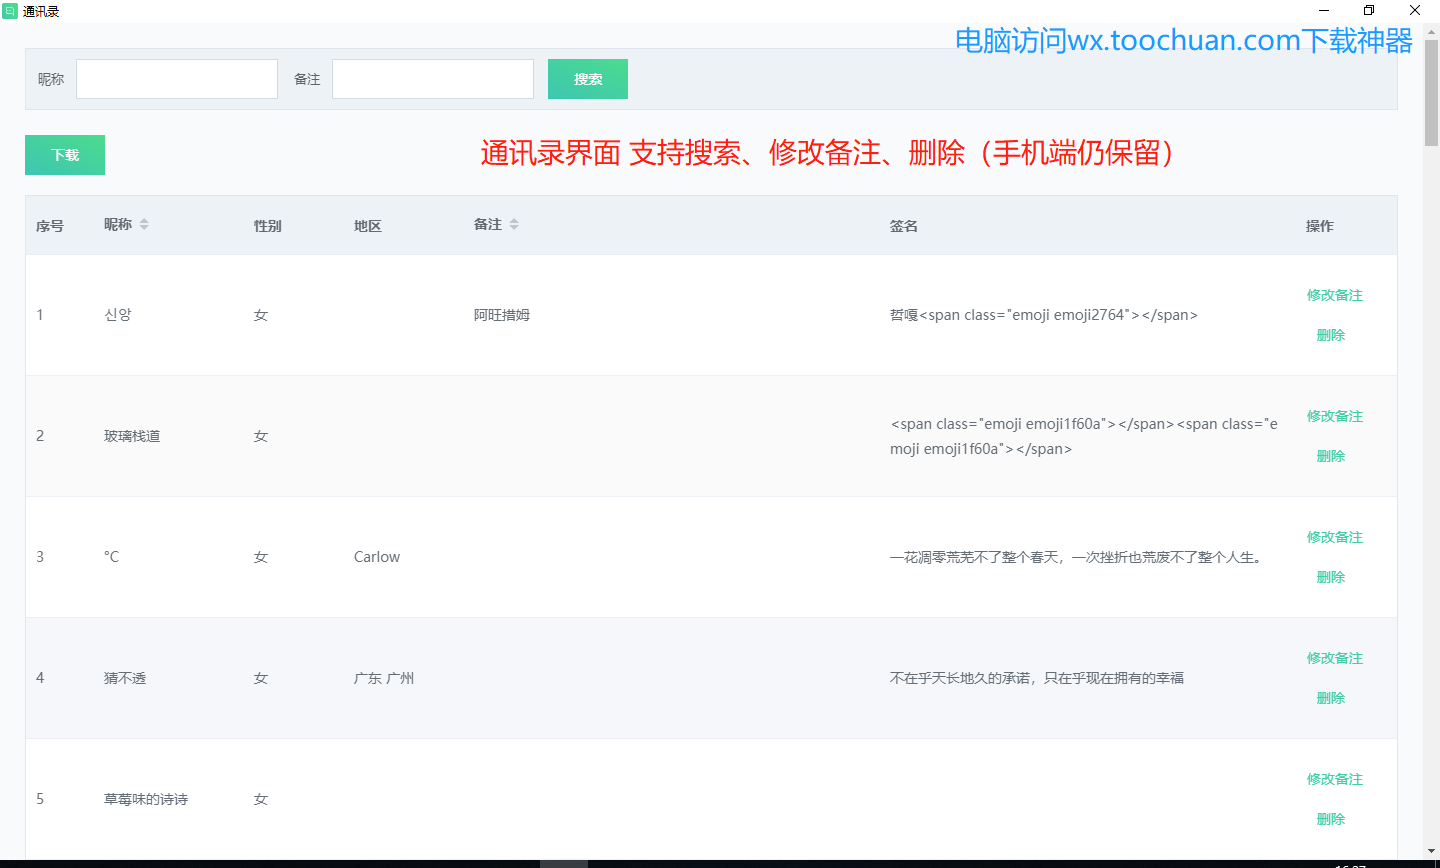
Task: Delete contact 신앙 using 删除
Action: click(x=1331, y=335)
